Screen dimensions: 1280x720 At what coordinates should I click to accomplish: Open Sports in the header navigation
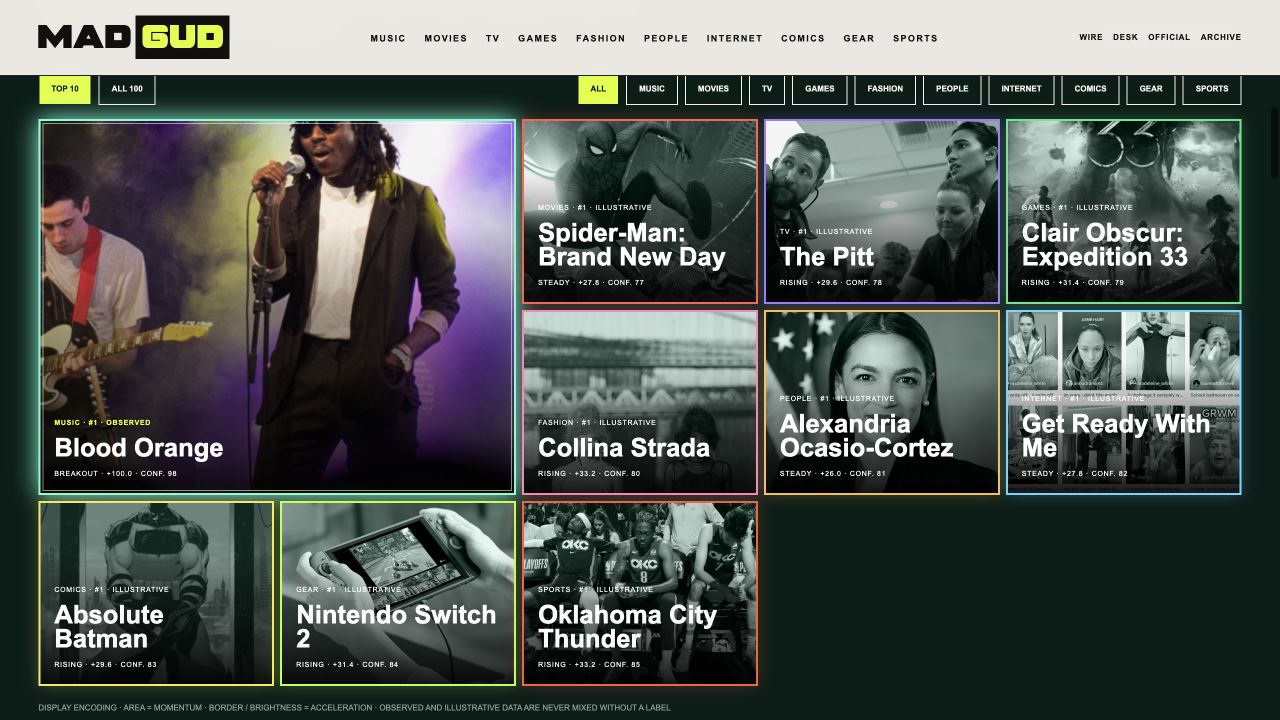pos(915,38)
